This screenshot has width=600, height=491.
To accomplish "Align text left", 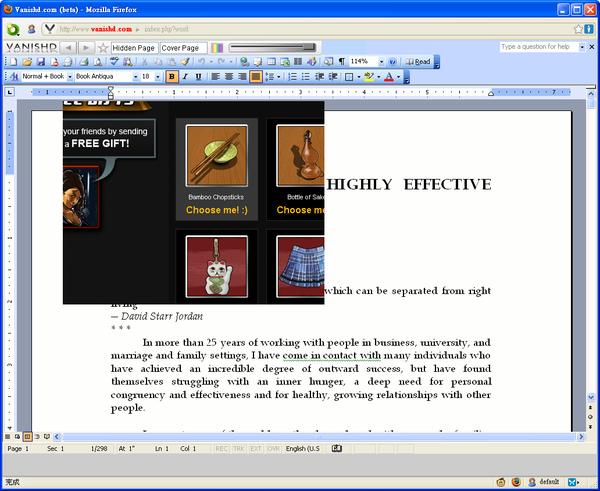I will pyautogui.click(x=215, y=77).
